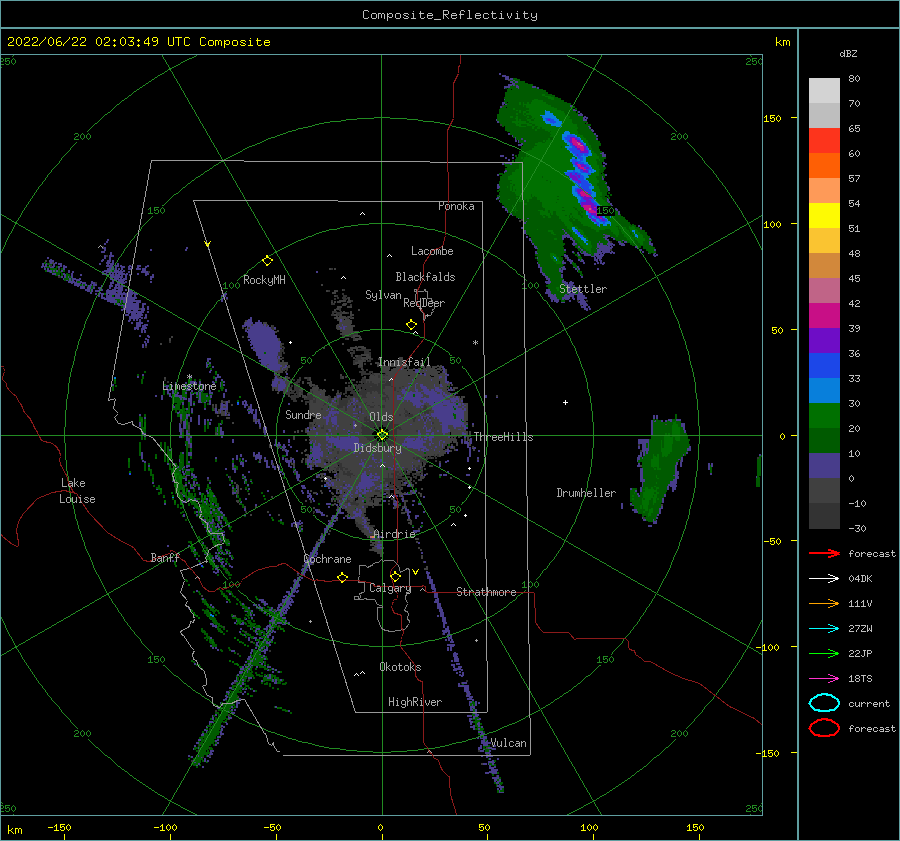
Task: Click the white plus marker north of Drumheller
Action: pyautogui.click(x=565, y=402)
